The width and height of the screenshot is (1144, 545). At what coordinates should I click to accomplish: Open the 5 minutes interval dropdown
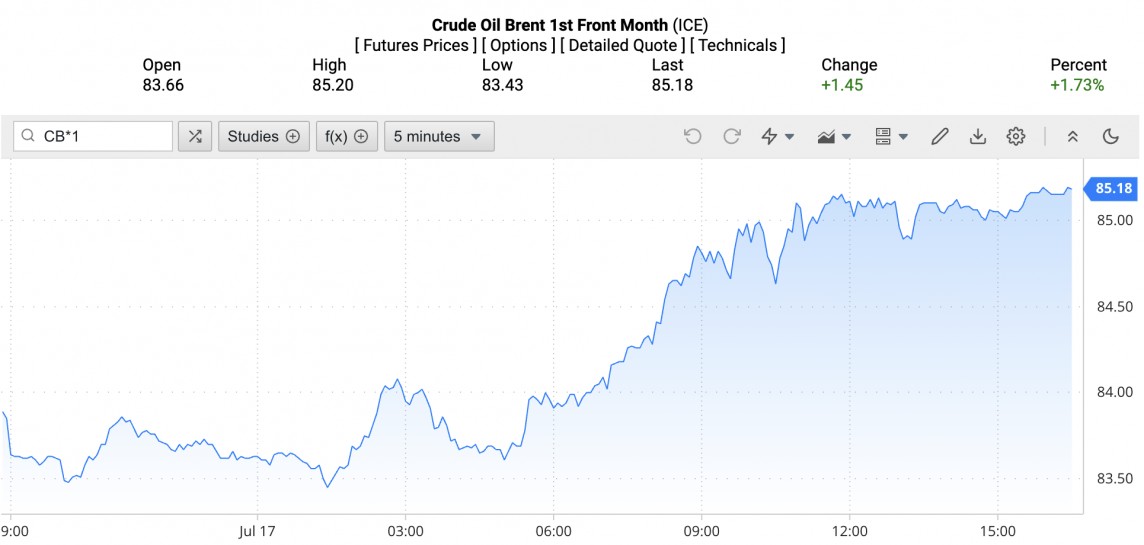pyautogui.click(x=438, y=136)
